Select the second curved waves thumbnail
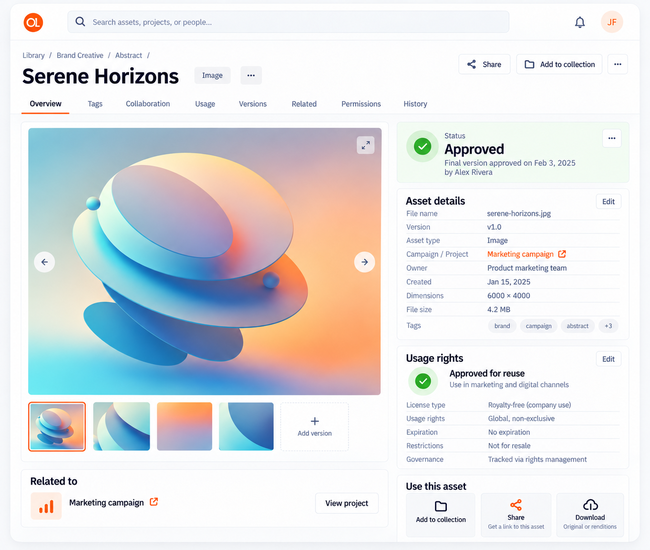Image resolution: width=650 pixels, height=550 pixels. (121, 426)
